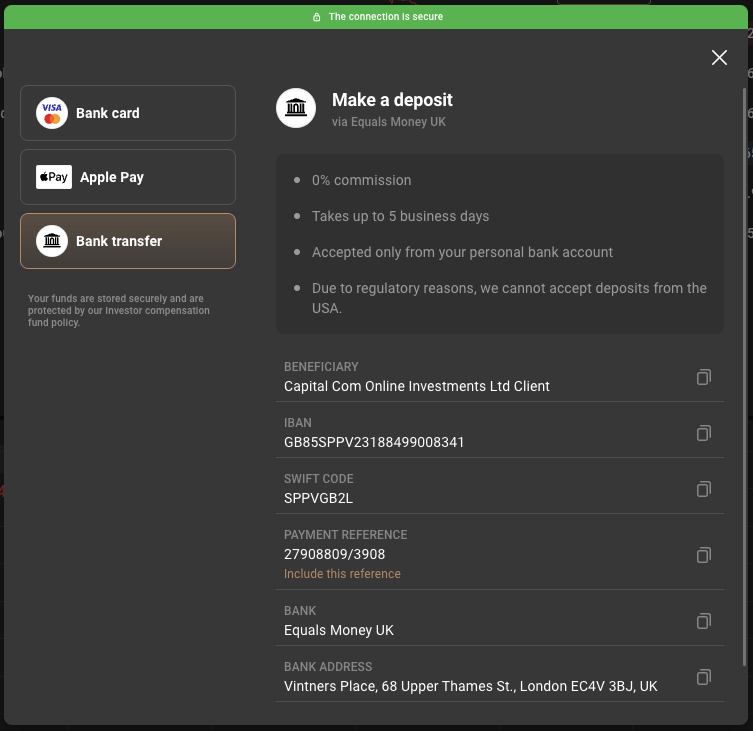Click IBAN value GB85SPPV23188499008341
753x731 pixels.
click(374, 442)
